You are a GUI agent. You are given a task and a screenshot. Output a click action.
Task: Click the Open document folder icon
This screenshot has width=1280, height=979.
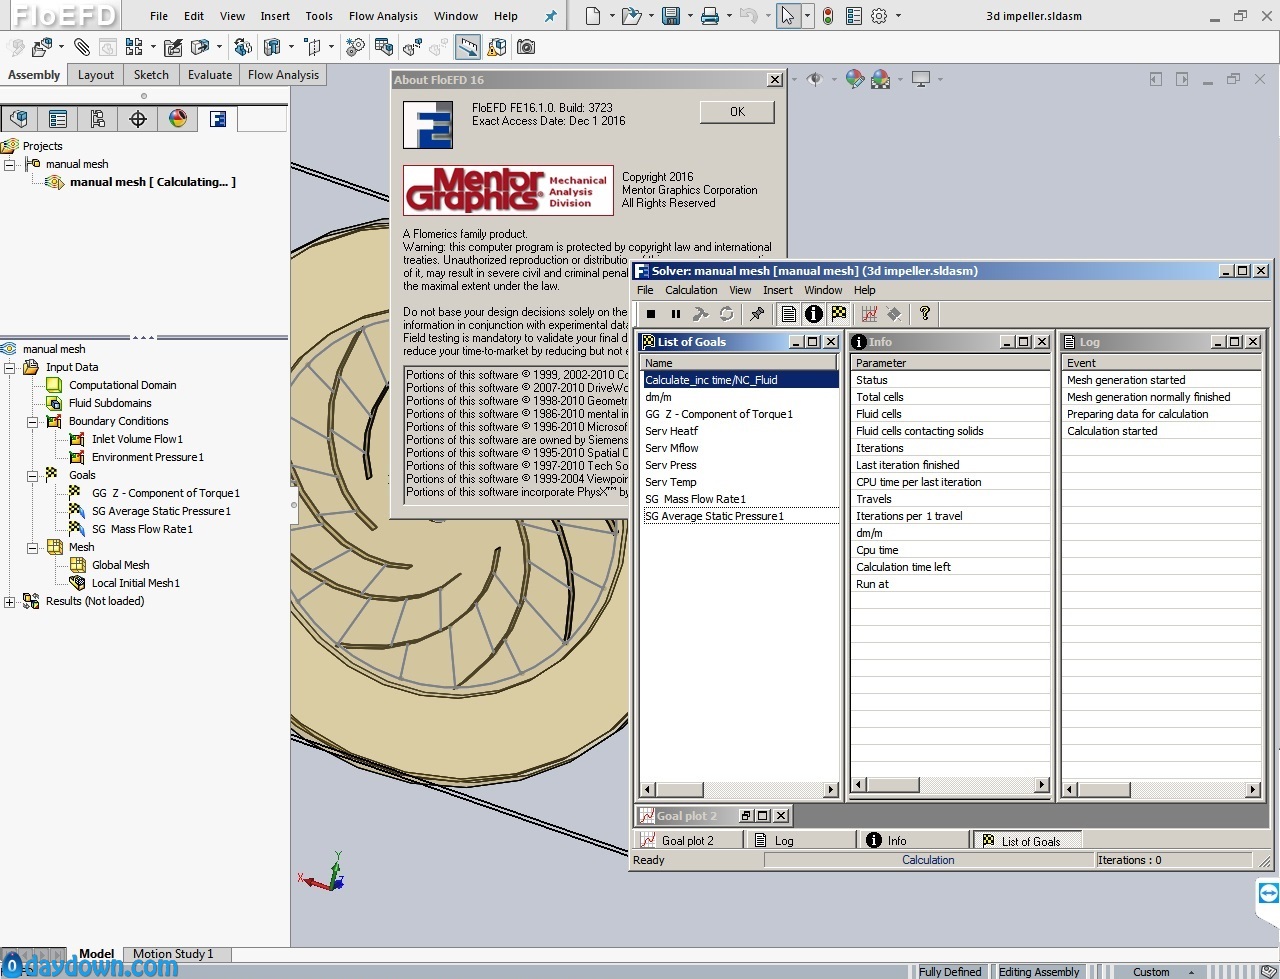click(x=630, y=16)
